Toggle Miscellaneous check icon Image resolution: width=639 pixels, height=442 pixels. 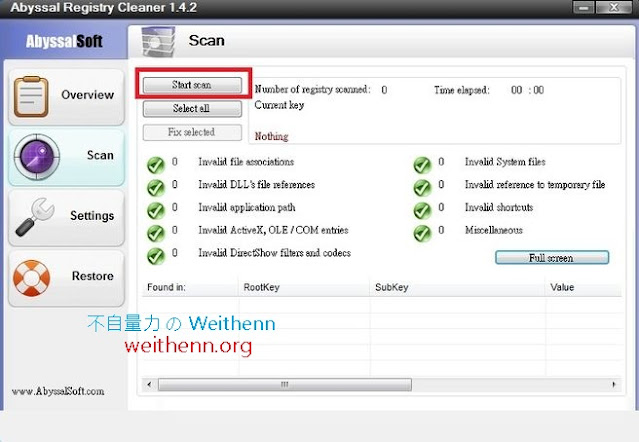point(422,233)
